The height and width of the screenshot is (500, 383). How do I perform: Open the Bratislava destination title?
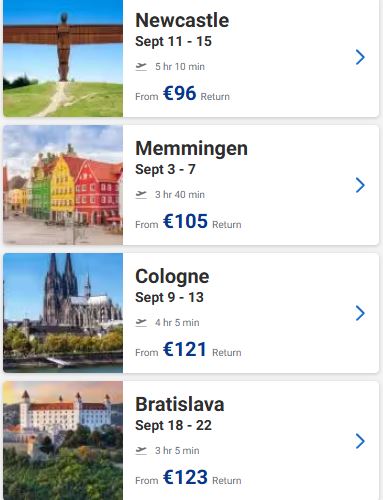pyautogui.click(x=180, y=404)
